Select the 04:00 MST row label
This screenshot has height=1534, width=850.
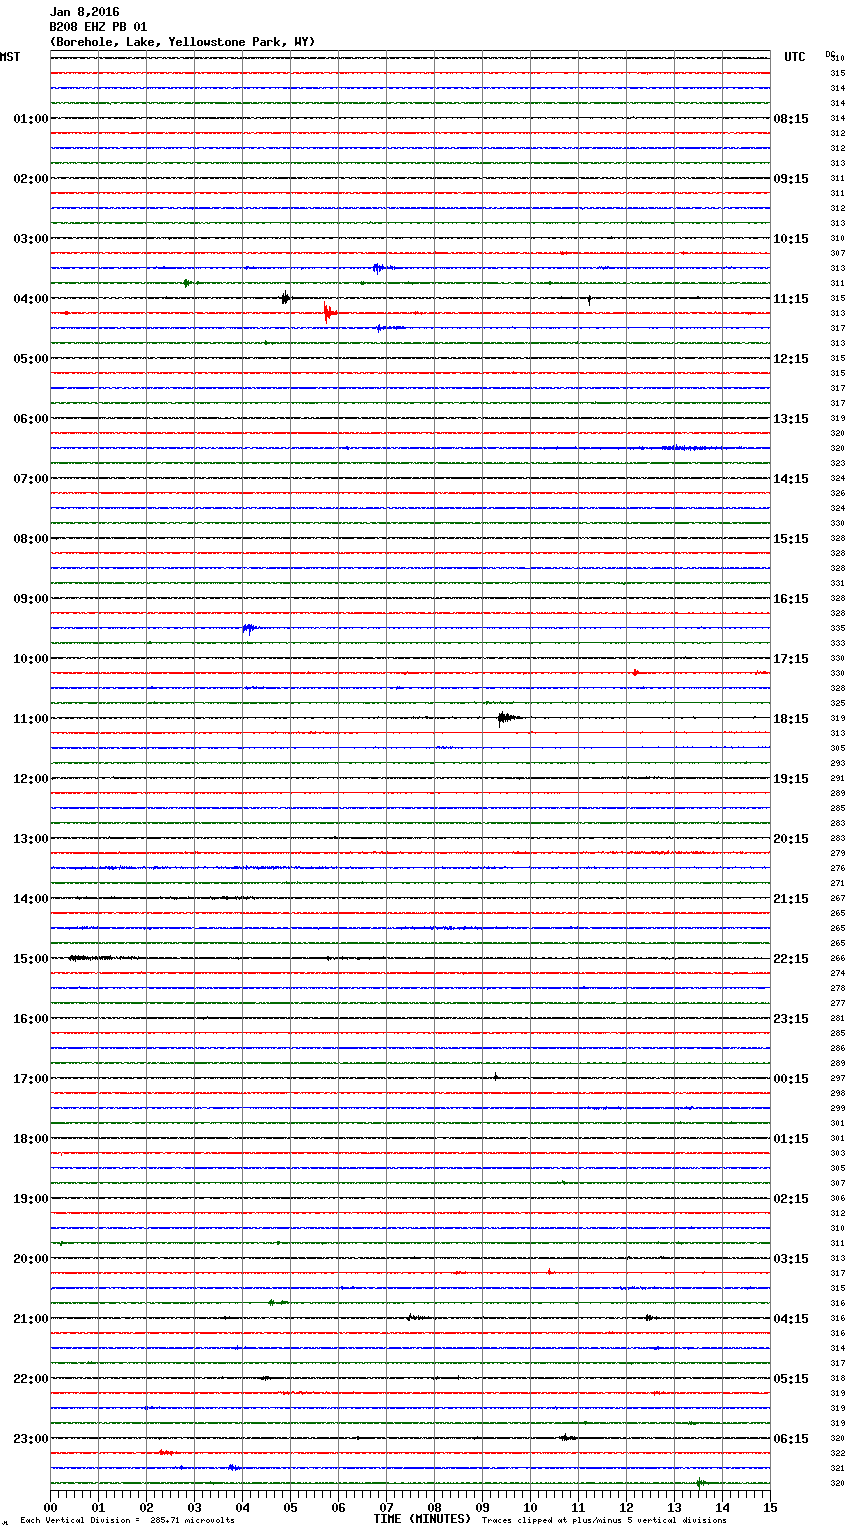31,299
